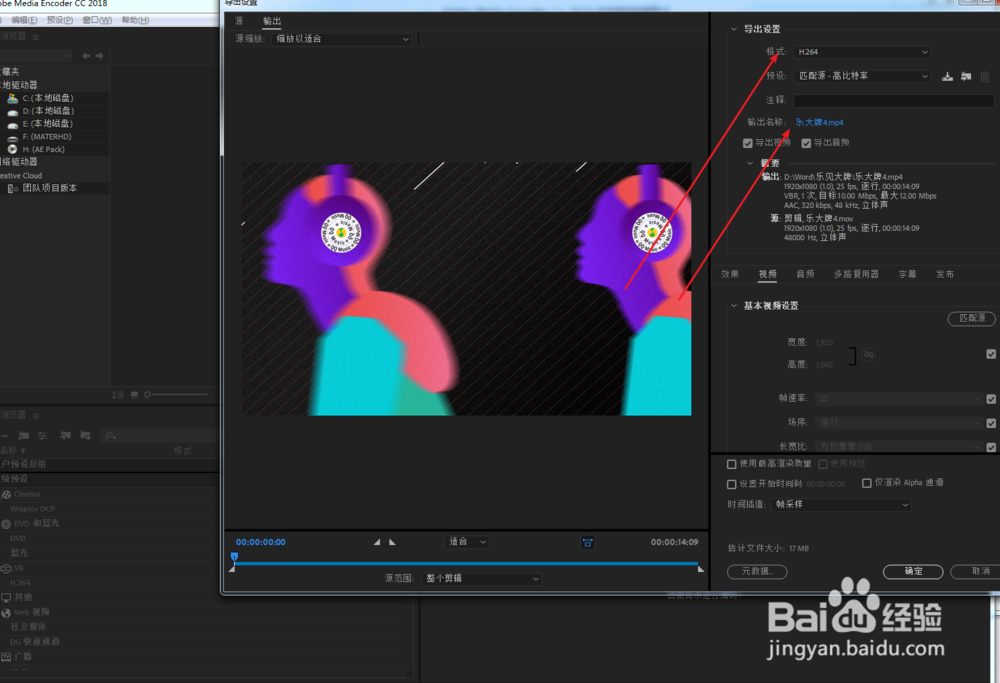Screen dimensions: 1000x683
Task: Toggle match-source checkbox for width and height
Action: 991,354
